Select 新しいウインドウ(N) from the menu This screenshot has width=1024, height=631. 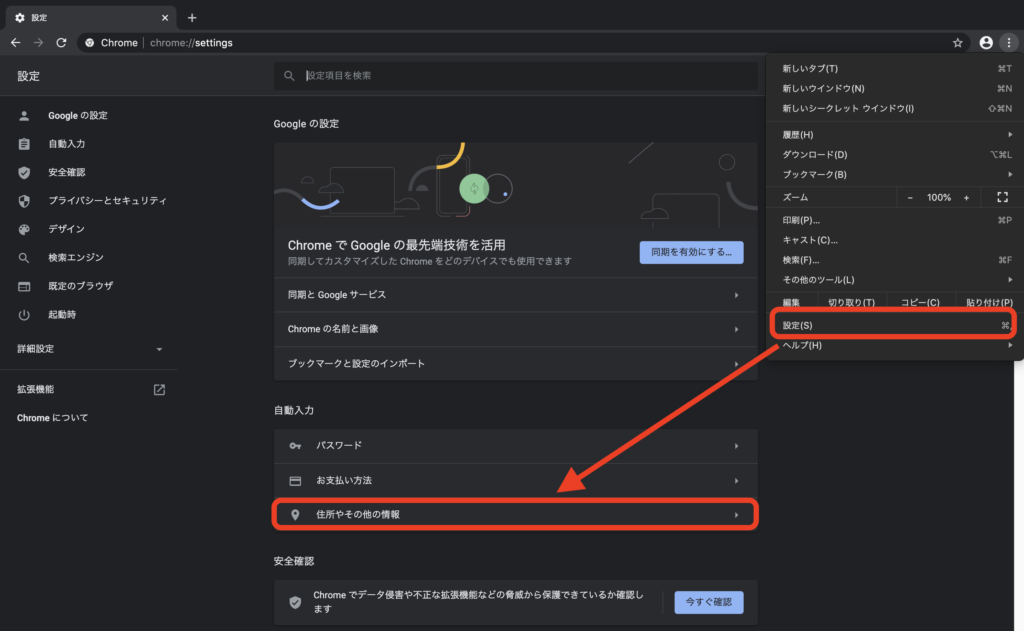(895, 88)
